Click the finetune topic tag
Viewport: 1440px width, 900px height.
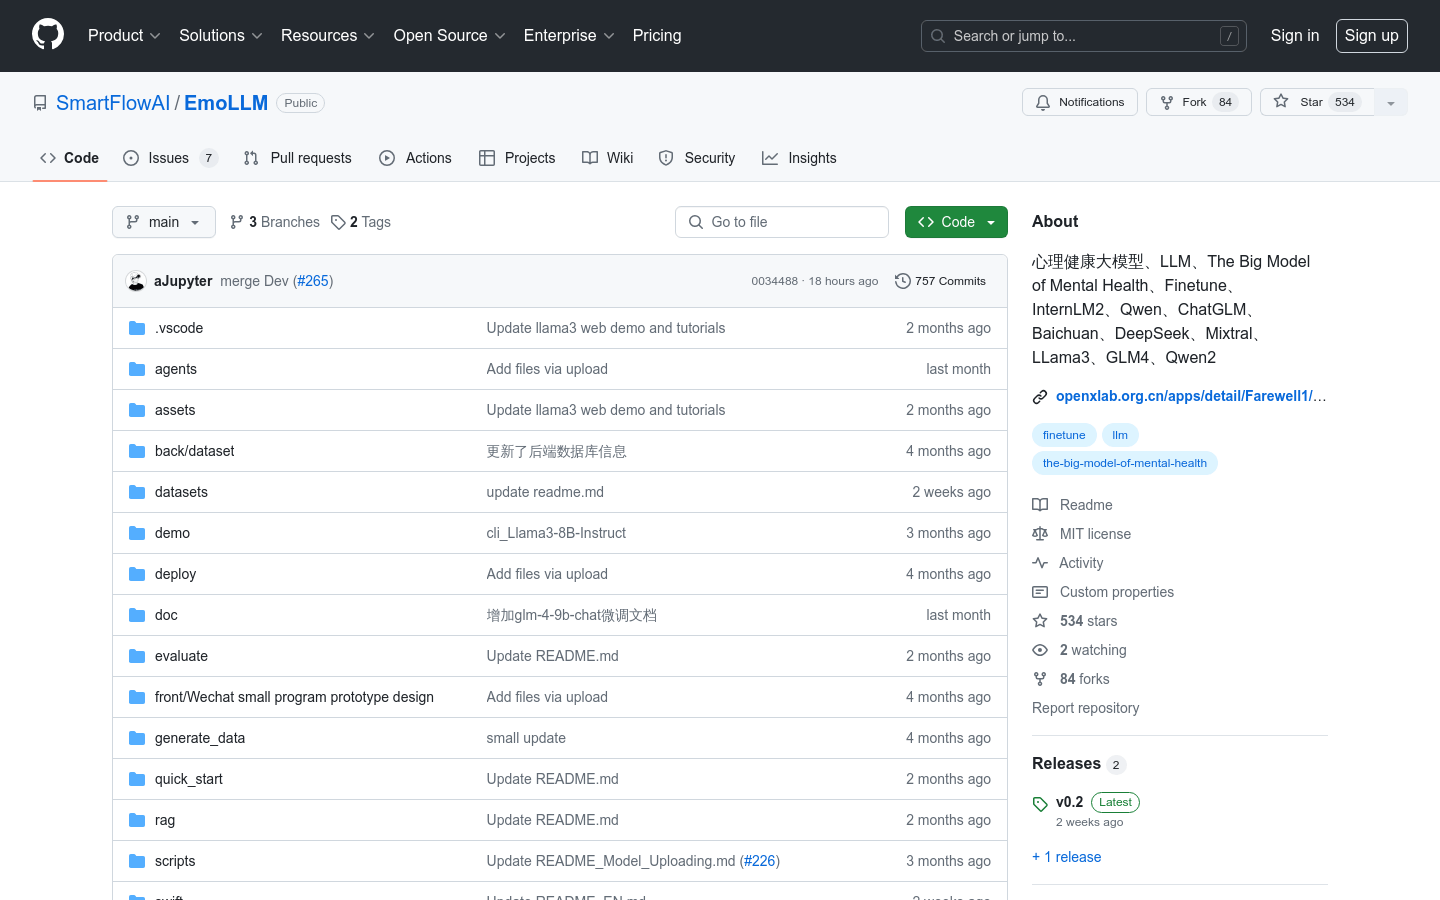(1064, 435)
